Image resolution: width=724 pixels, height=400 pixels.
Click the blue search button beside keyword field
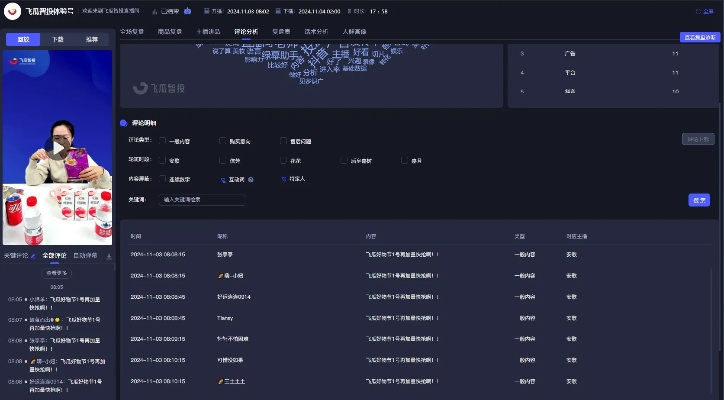click(x=699, y=199)
